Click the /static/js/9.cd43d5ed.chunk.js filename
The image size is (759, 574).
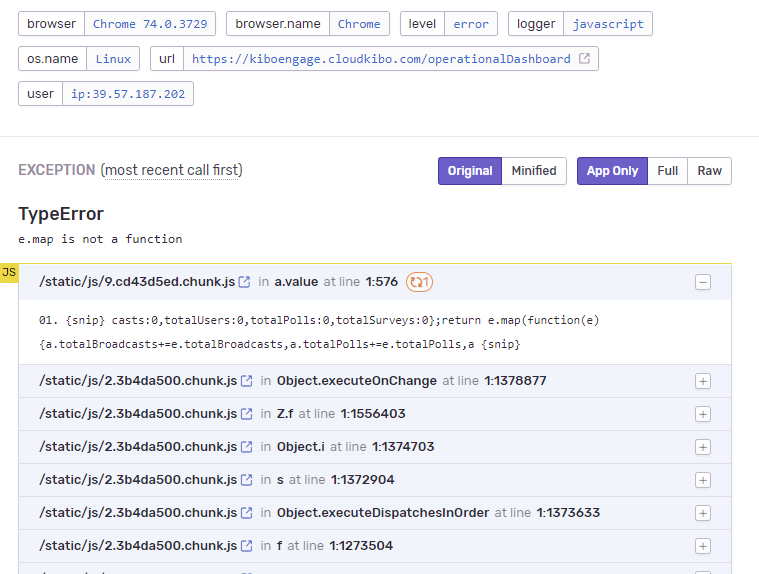click(137, 282)
